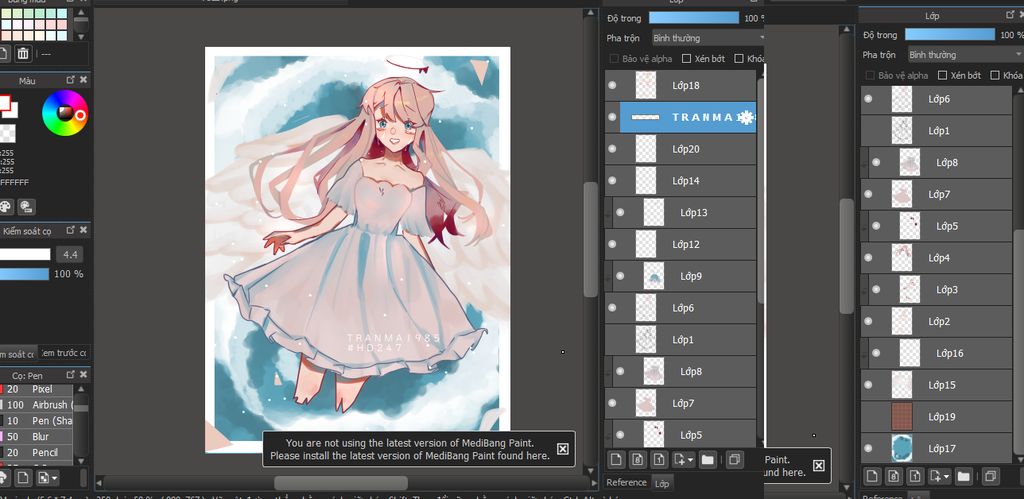Select layer Lớp14 in middle panel
This screenshot has width=1024, height=499.
click(x=680, y=181)
